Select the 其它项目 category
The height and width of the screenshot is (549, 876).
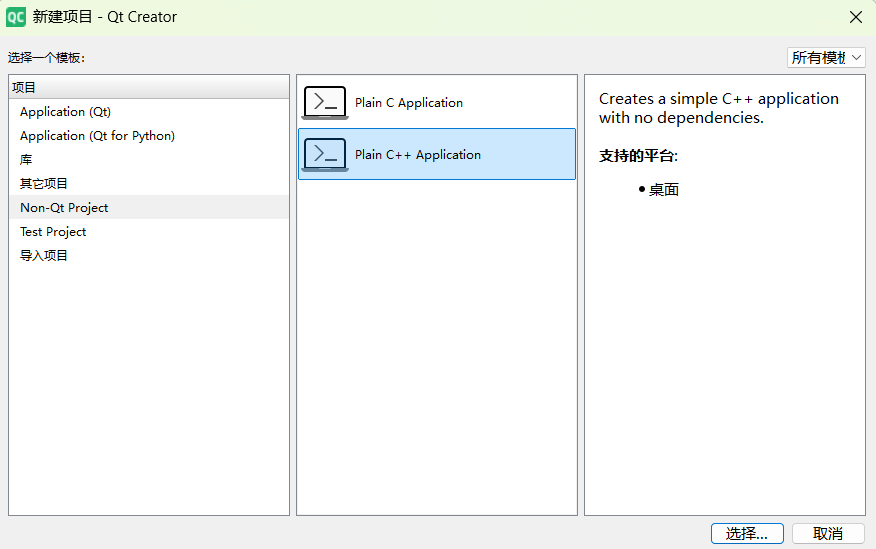click(149, 184)
